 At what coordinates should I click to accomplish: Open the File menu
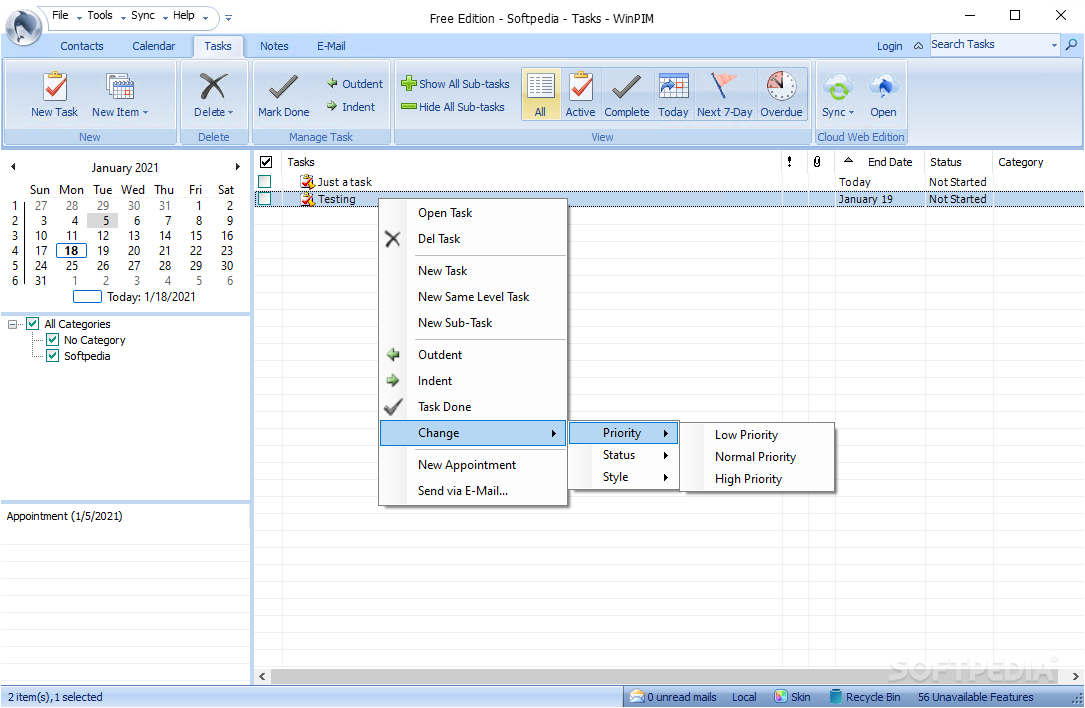pos(60,15)
